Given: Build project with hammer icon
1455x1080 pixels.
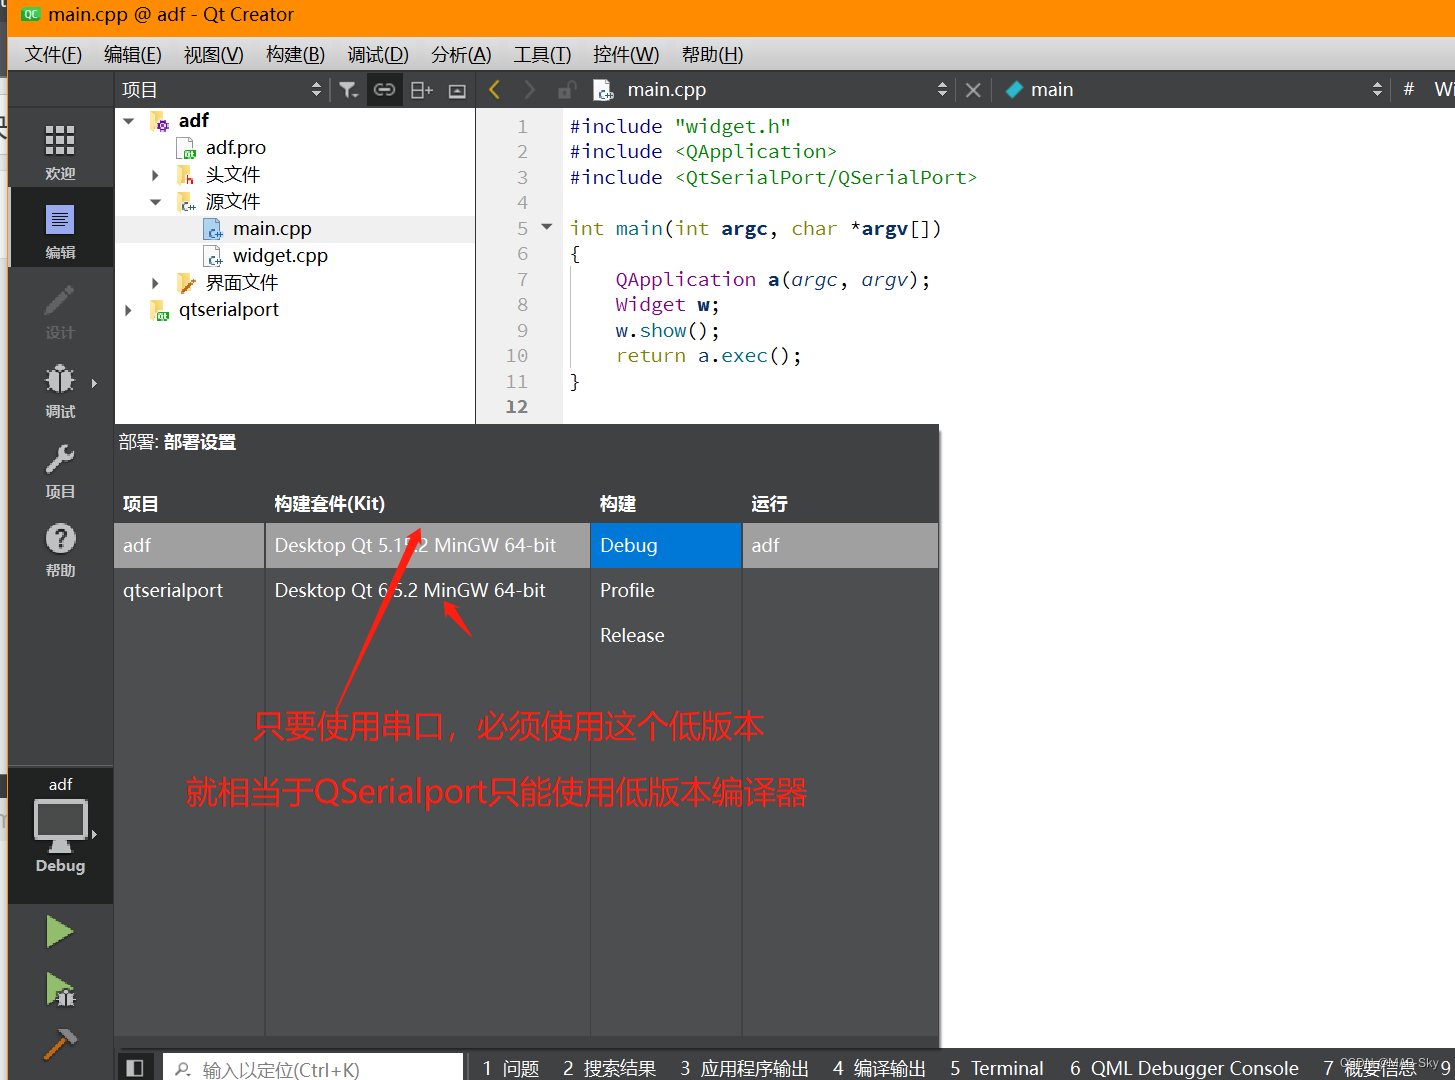Looking at the screenshot, I should pos(60,1044).
